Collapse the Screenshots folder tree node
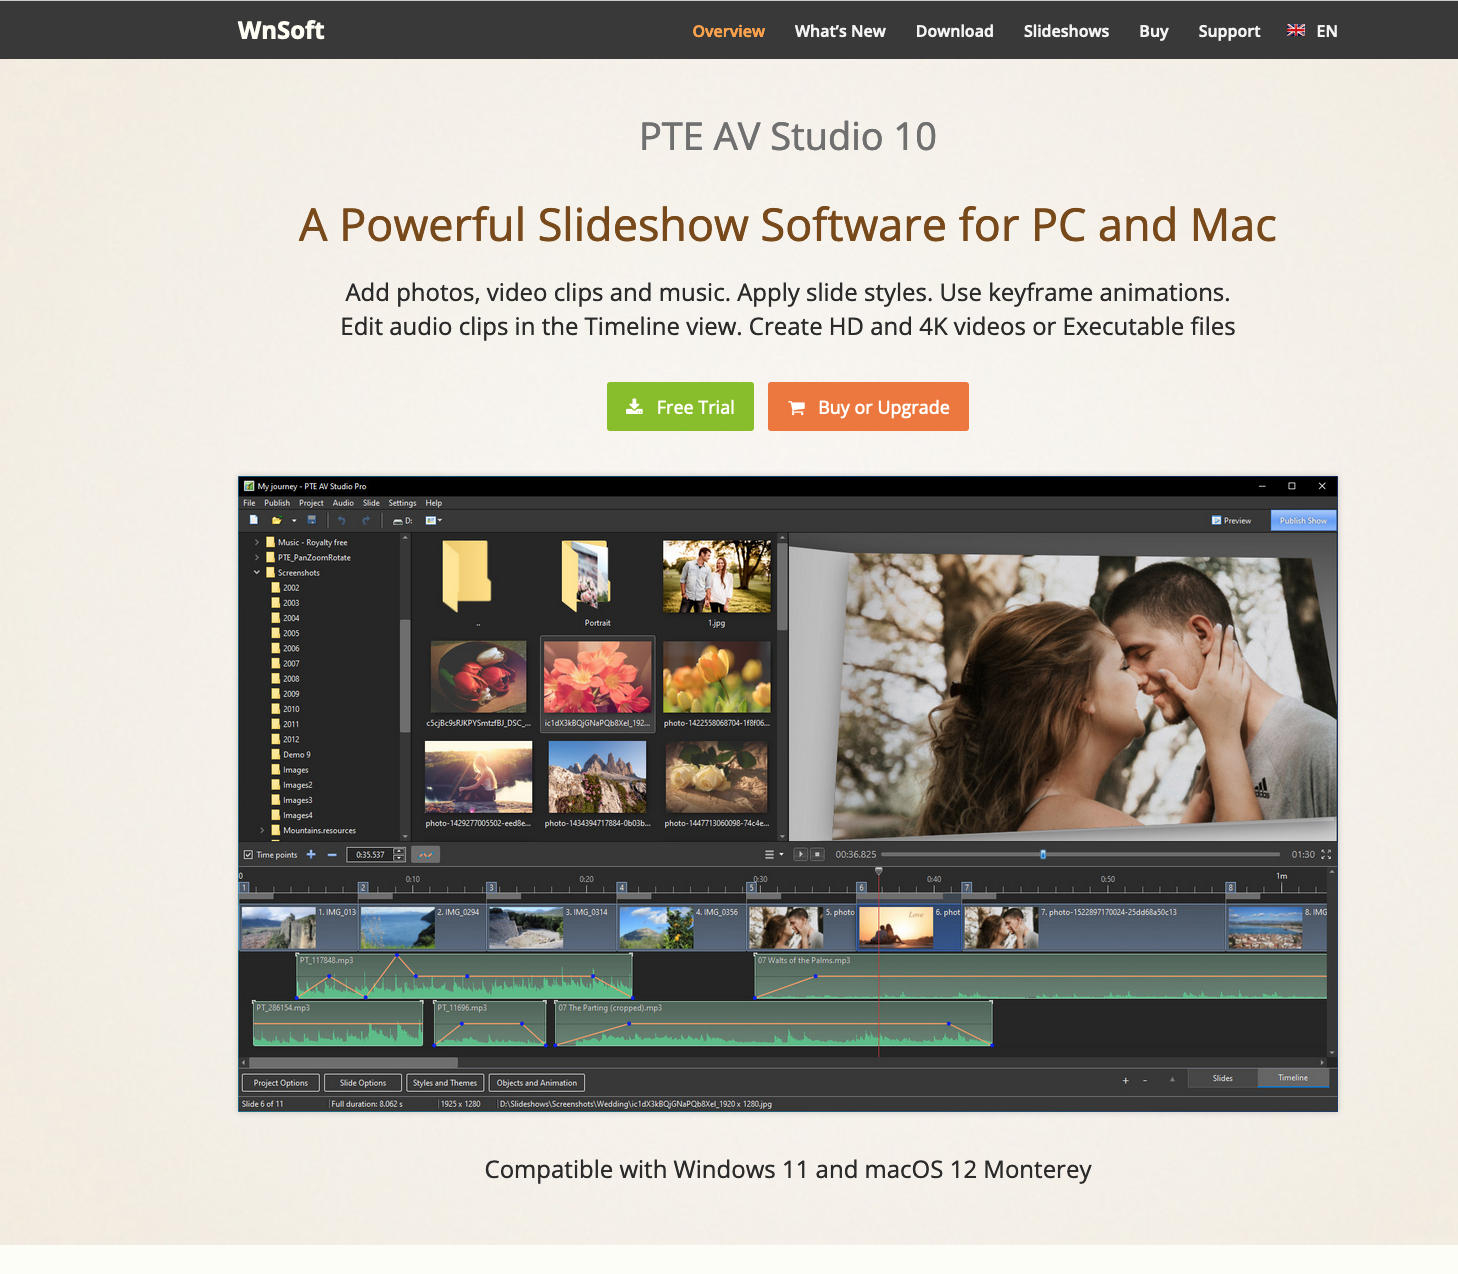Screen dimensions: 1458x1274 257,573
